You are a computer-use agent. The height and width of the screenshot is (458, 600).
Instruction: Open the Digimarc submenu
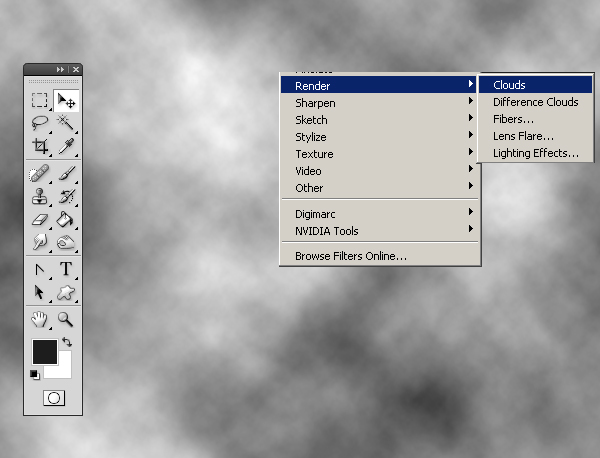tap(378, 214)
